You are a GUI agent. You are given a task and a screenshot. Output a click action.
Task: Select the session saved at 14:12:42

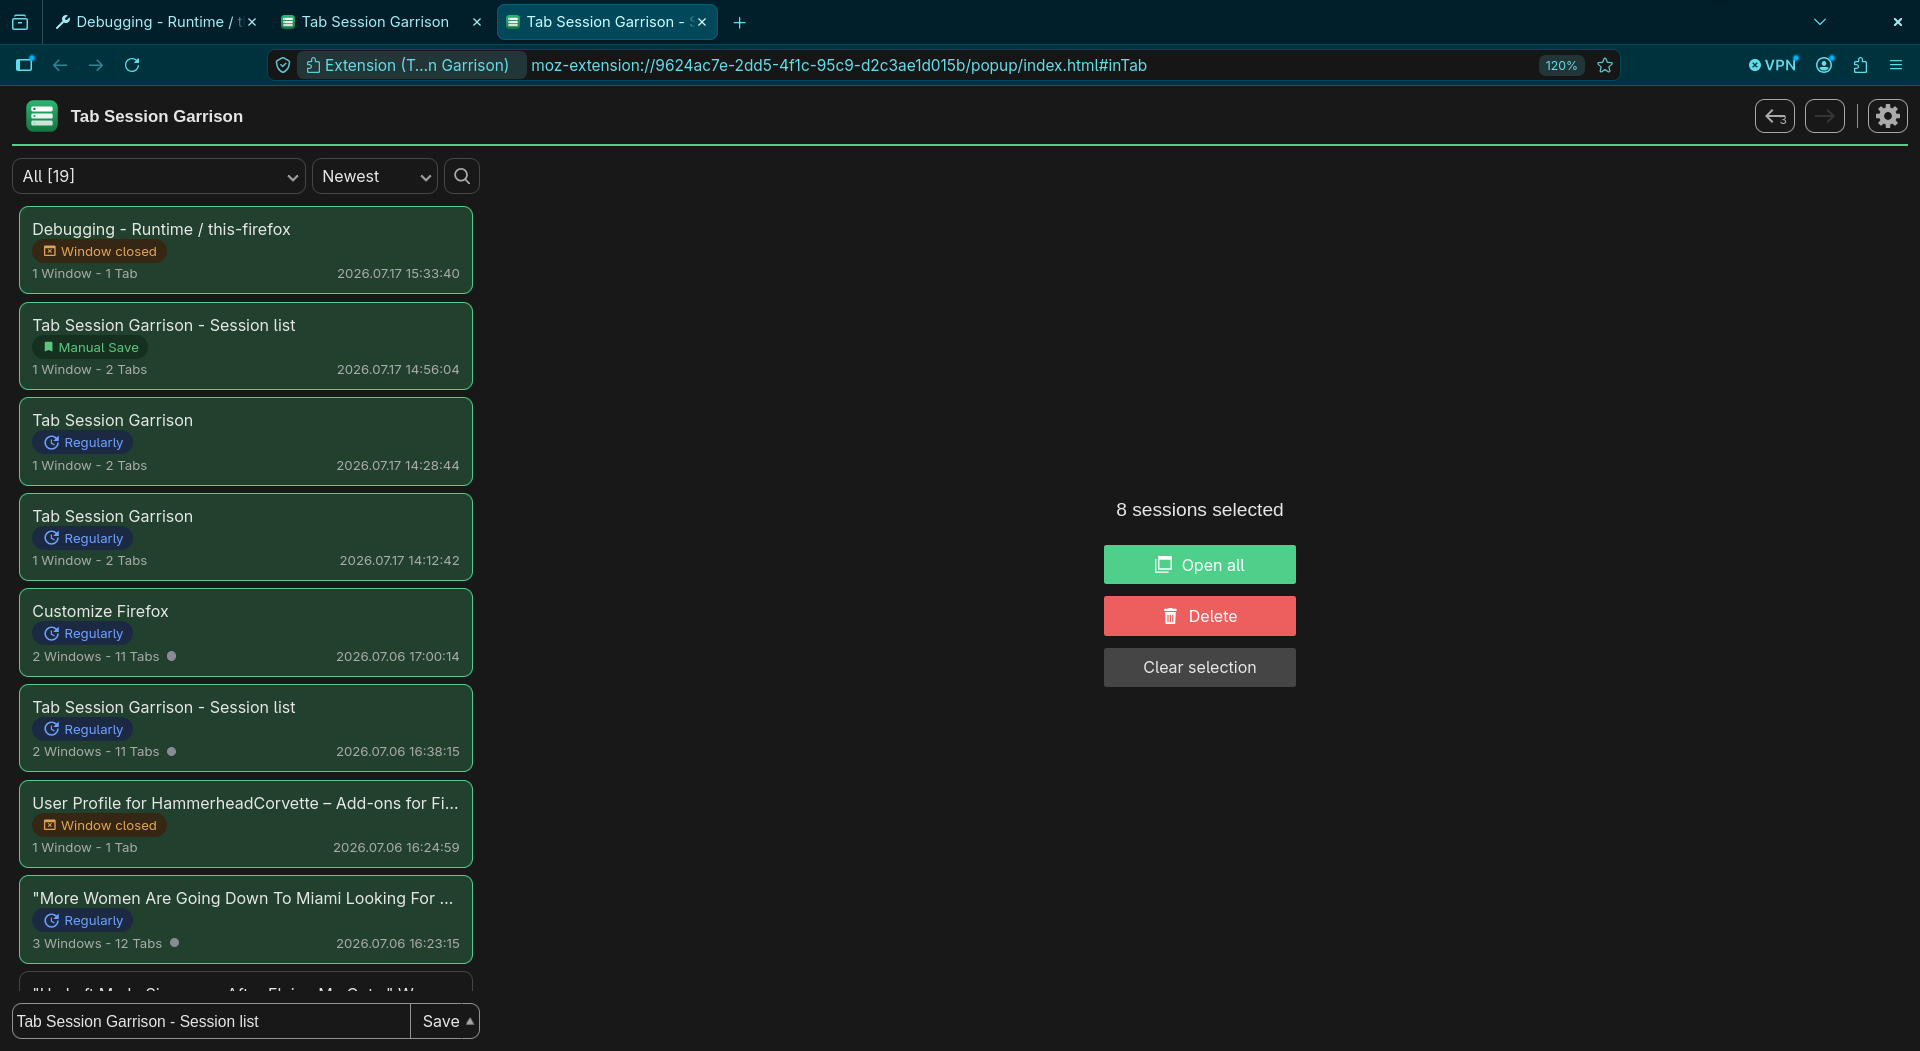[246, 537]
